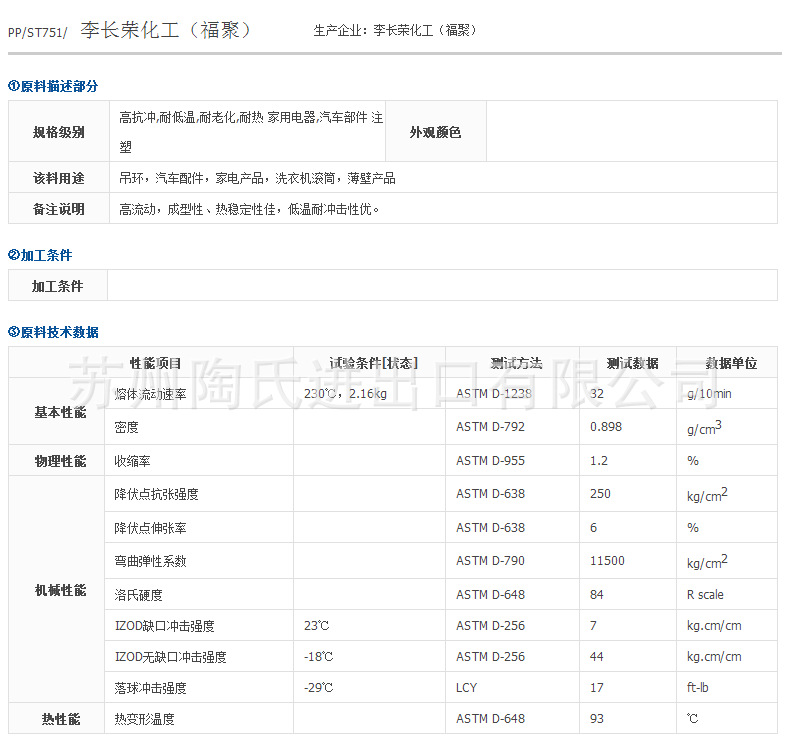Click the 洛氏硬度 row label
The height and width of the screenshot is (747, 789).
point(138,596)
